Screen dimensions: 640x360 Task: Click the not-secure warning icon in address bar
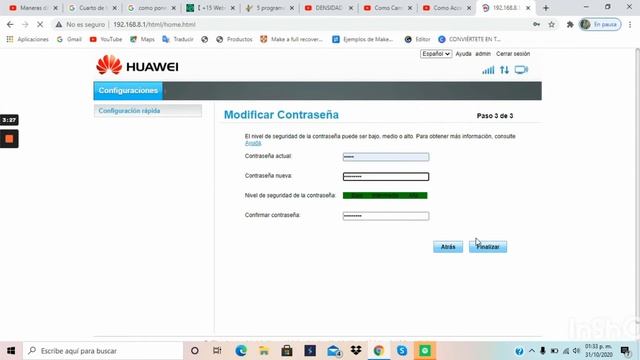59,24
